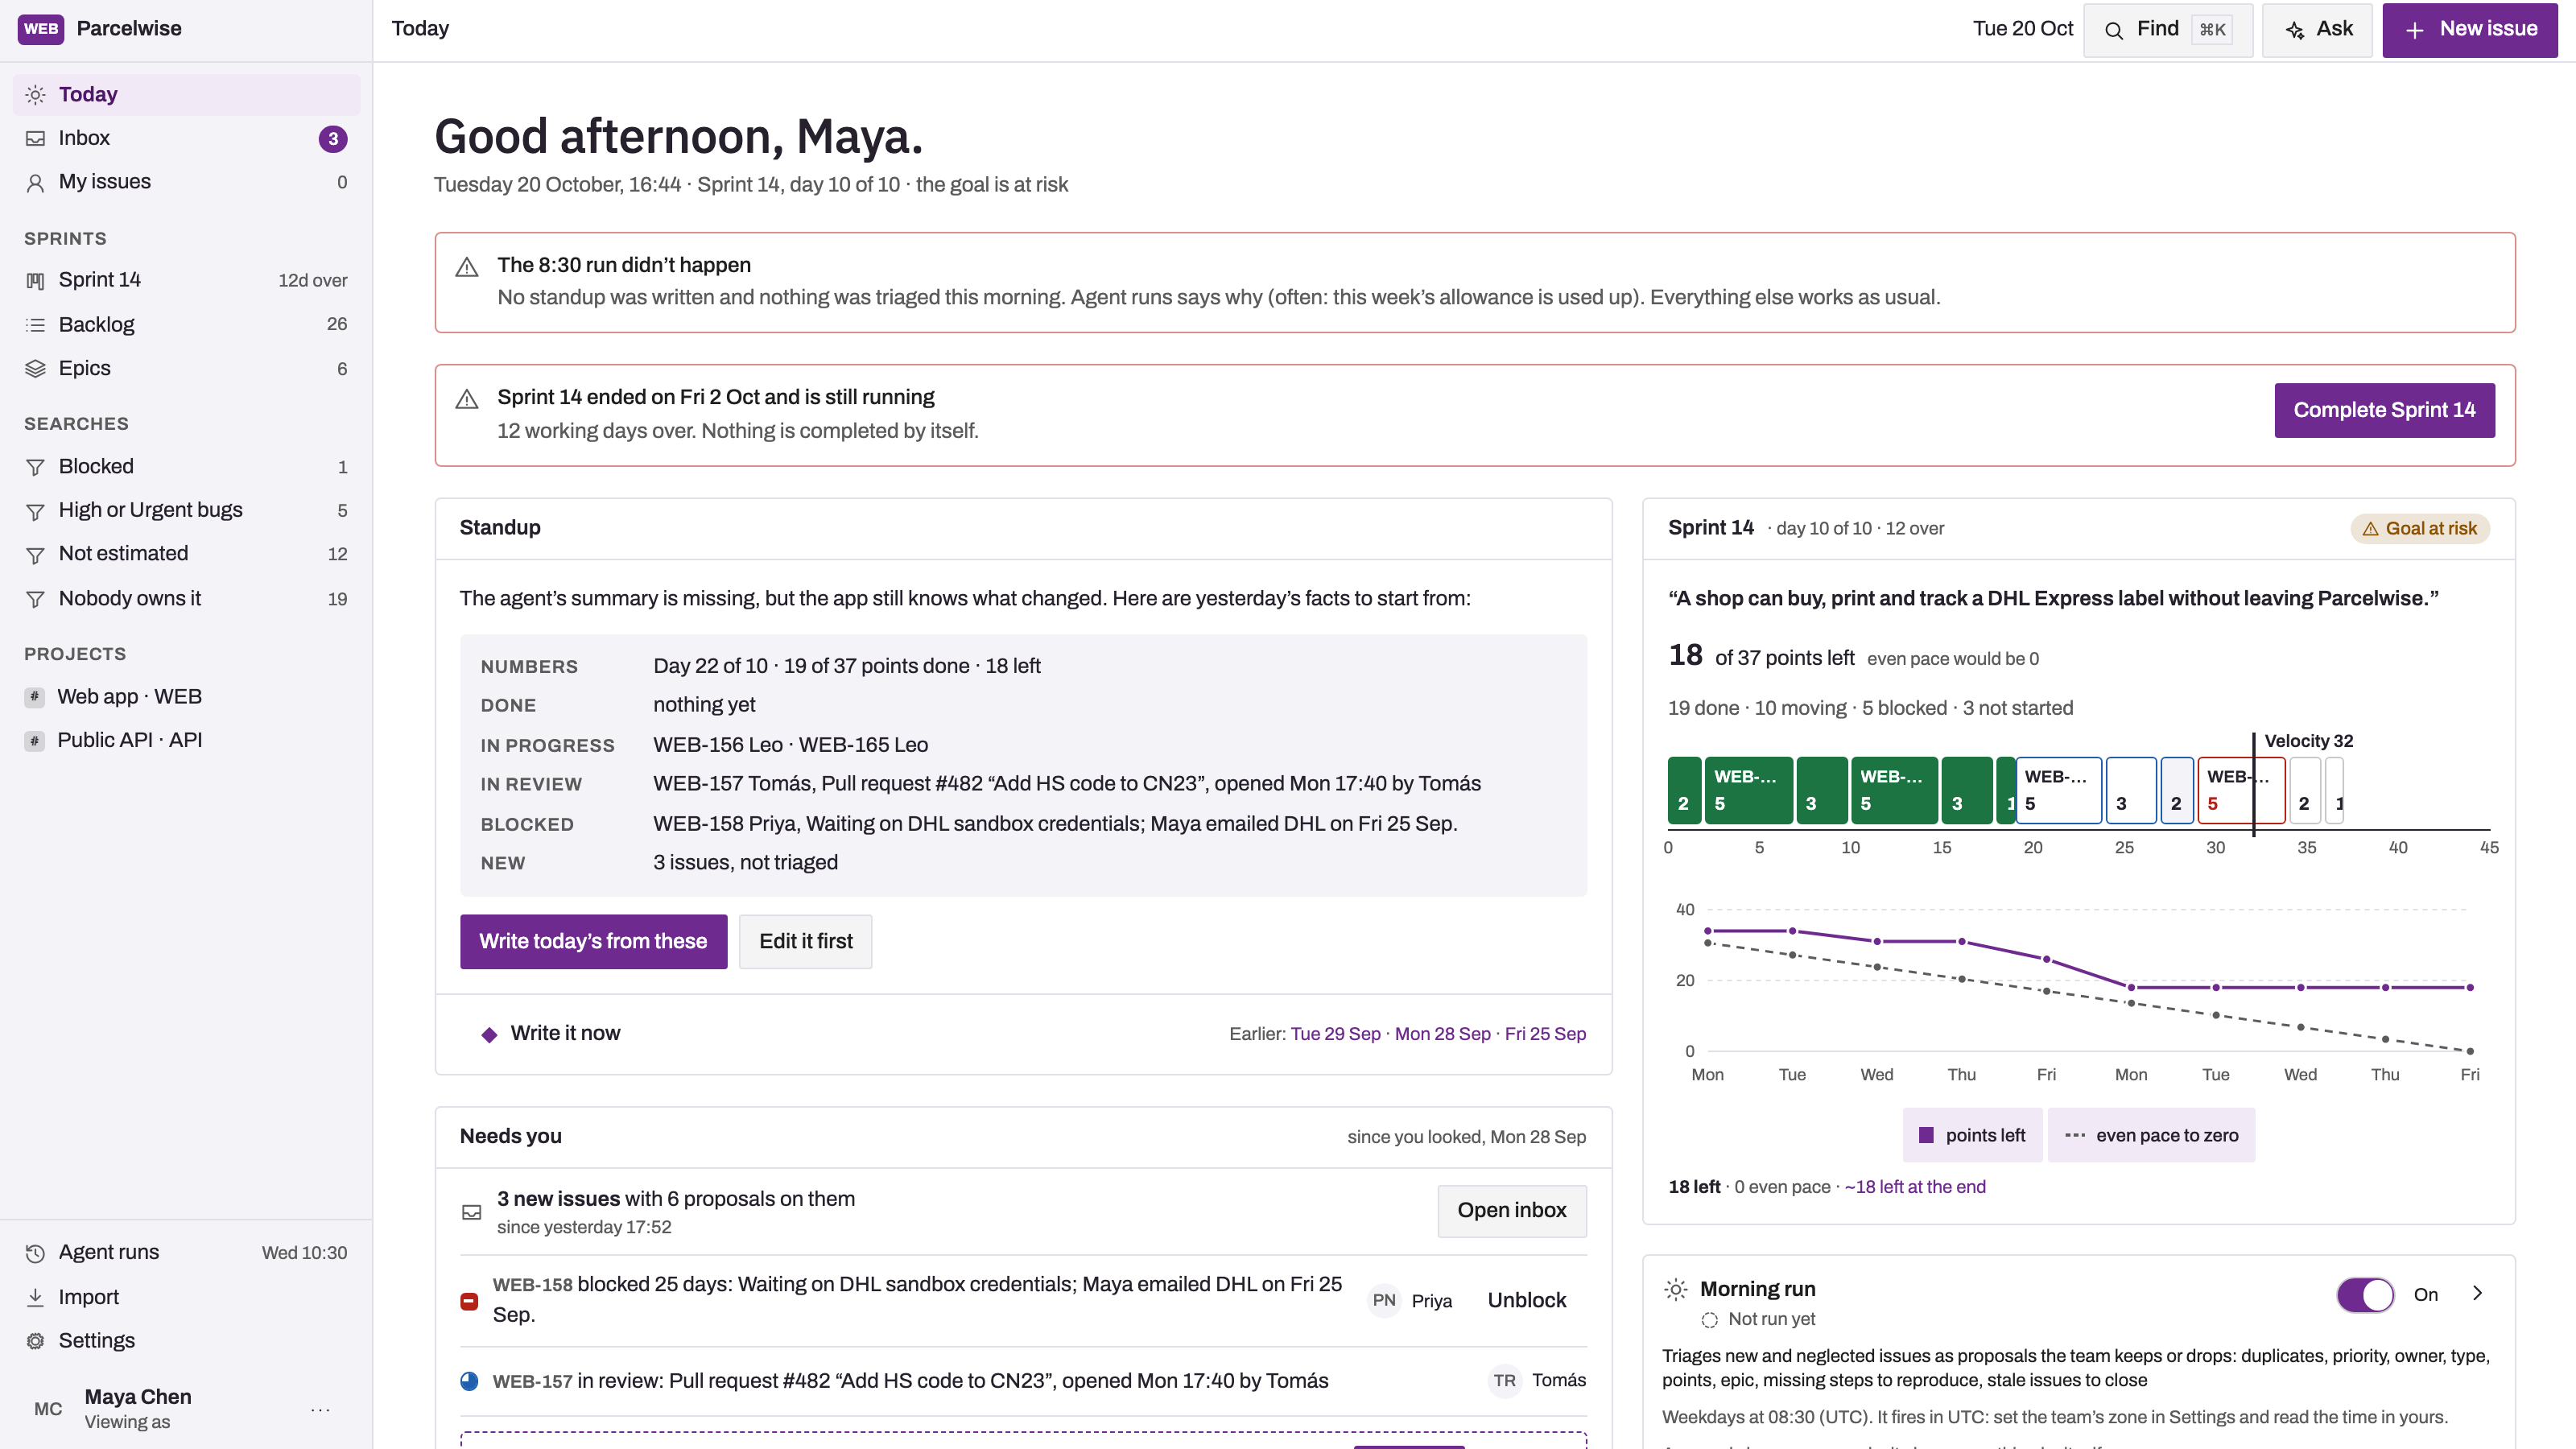This screenshot has width=2576, height=1449.
Task: Open Maya Chen's three-dot menu
Action: (x=320, y=1409)
